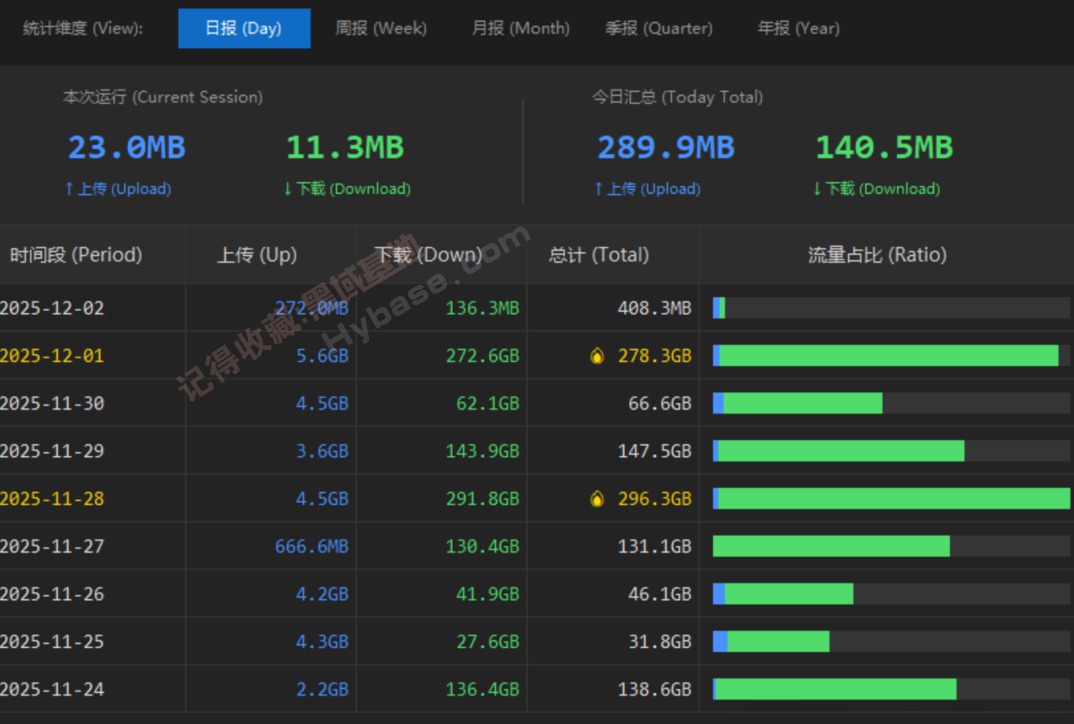Click the download arrow under 11.3MB
Image resolution: width=1074 pixels, height=724 pixels.
(x=288, y=189)
